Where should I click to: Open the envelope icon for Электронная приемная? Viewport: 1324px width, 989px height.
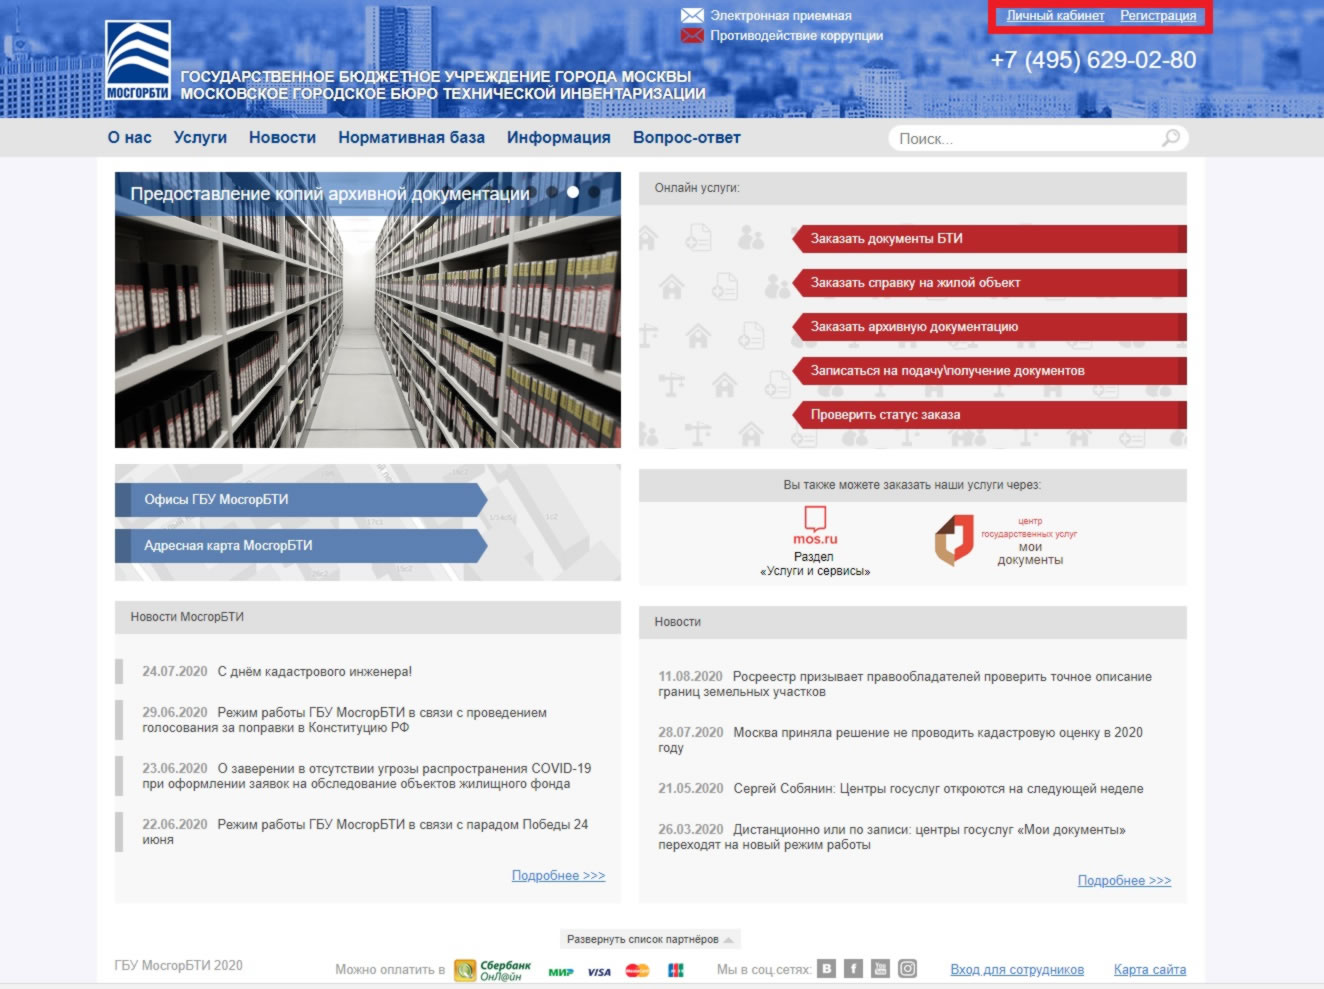(692, 16)
